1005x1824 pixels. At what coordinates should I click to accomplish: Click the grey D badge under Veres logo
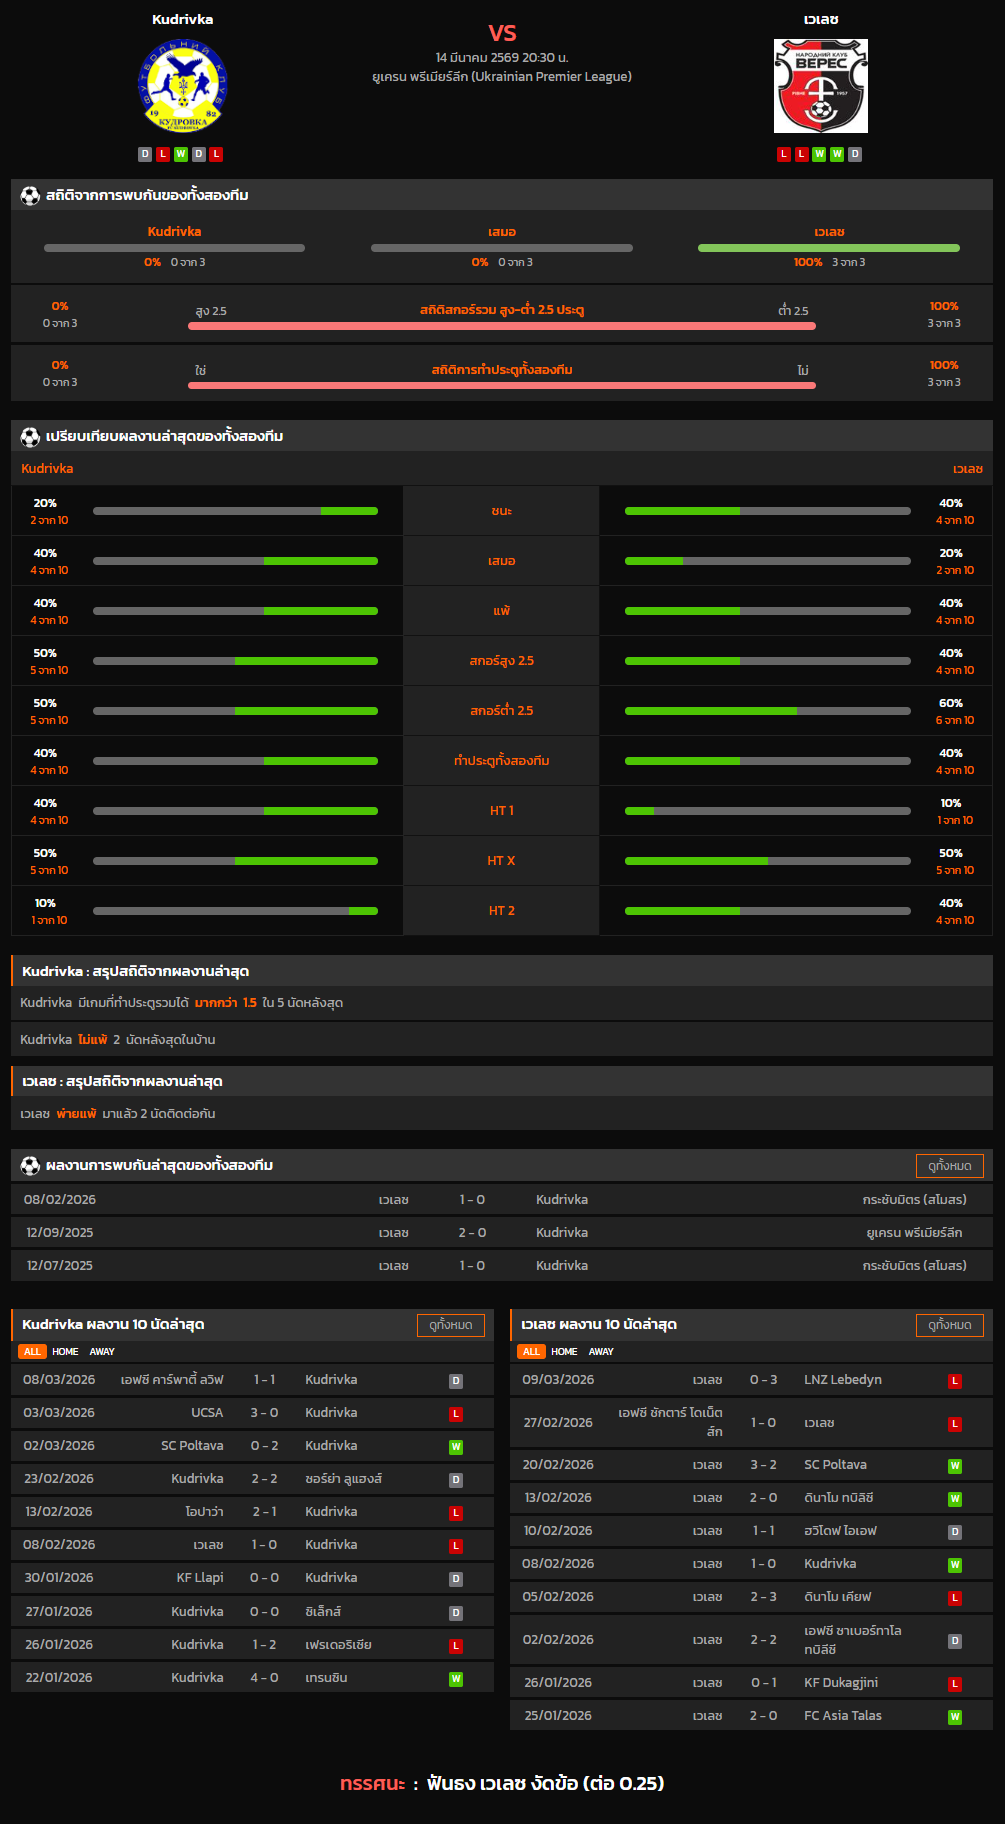point(855,154)
